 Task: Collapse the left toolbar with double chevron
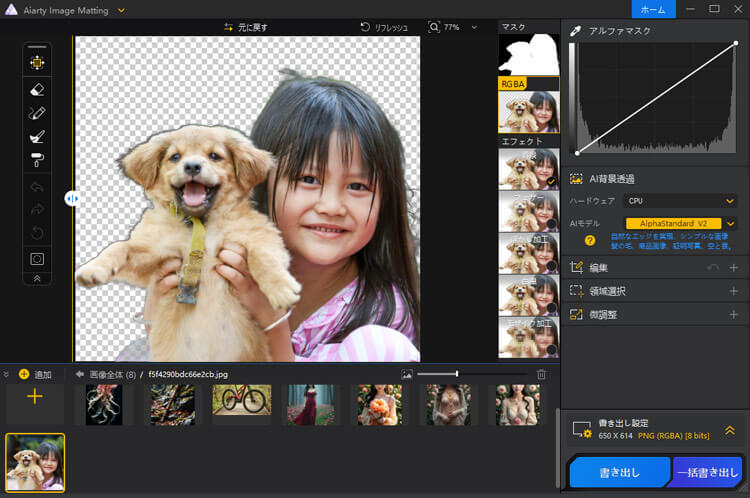click(37, 278)
